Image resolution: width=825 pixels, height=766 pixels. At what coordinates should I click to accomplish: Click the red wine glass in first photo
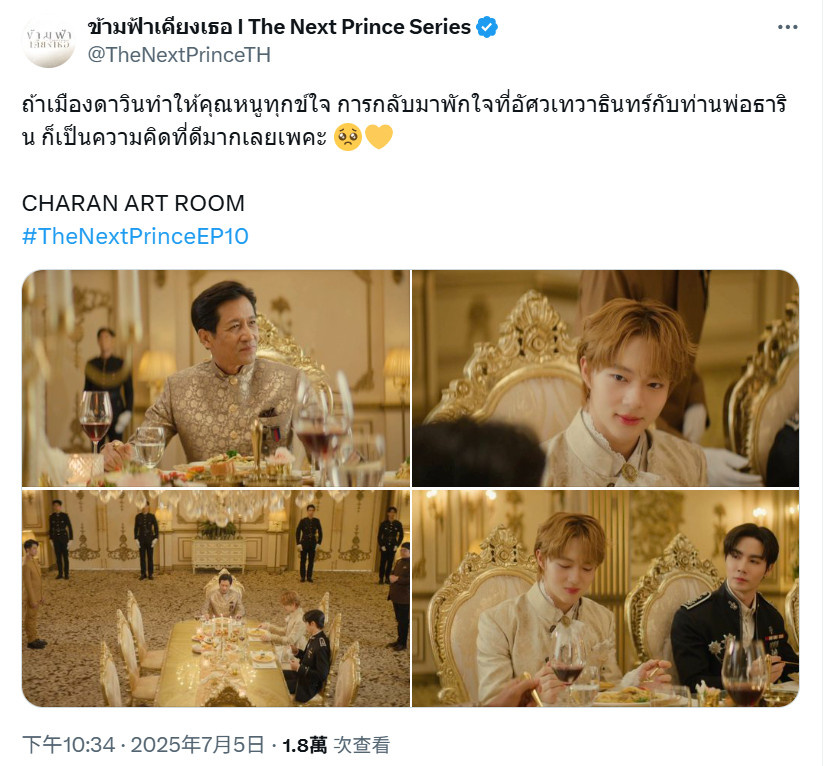(95, 421)
